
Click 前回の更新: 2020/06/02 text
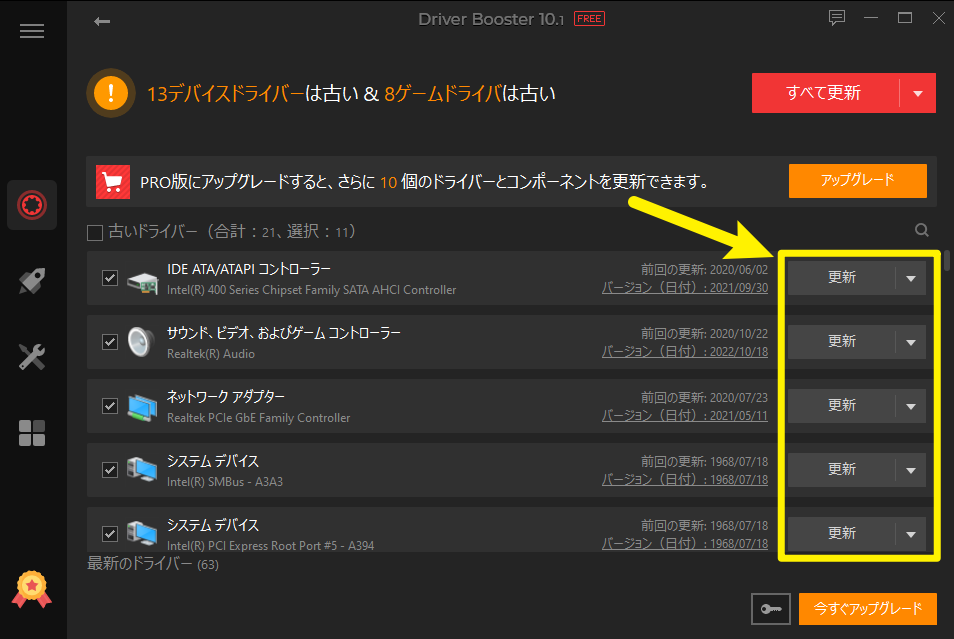pyautogui.click(x=705, y=270)
